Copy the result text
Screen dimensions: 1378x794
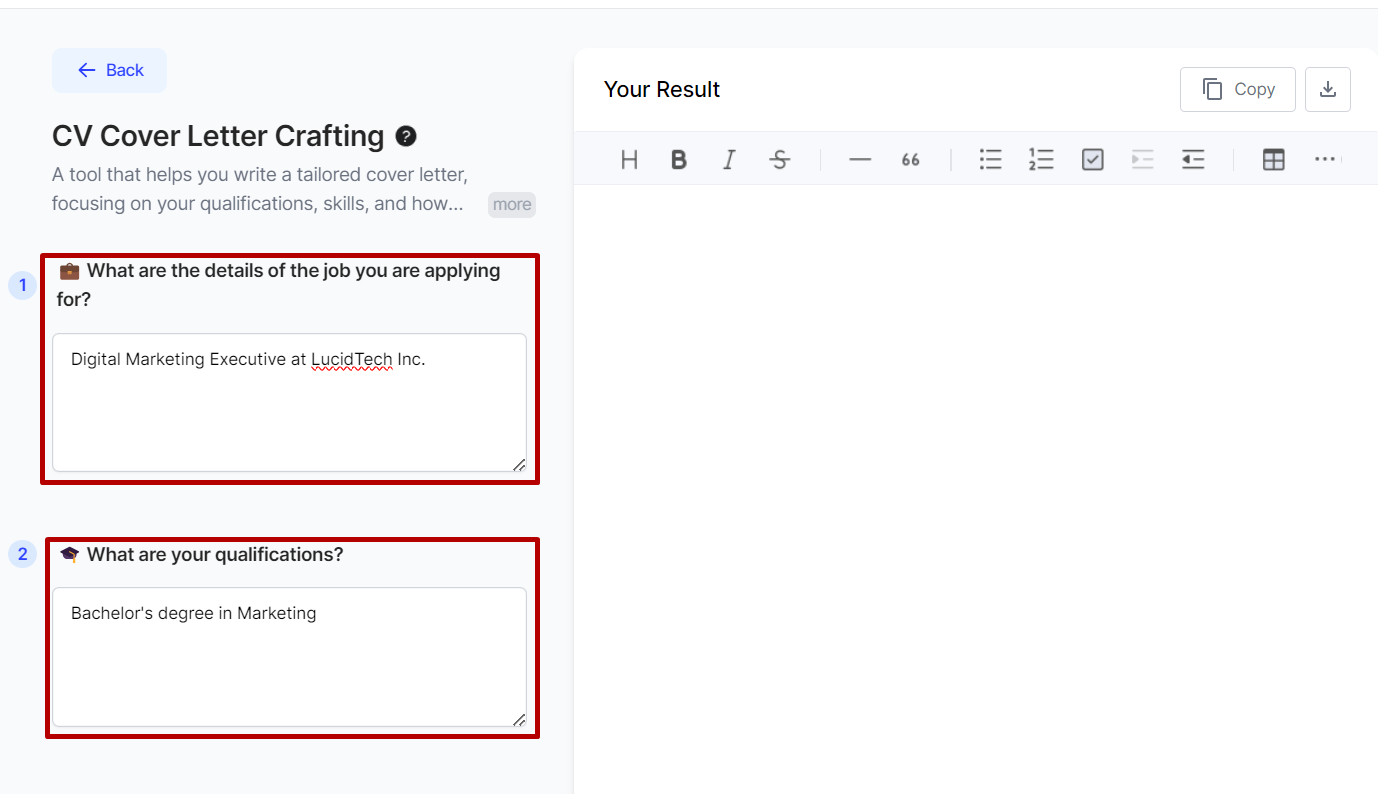pos(1238,90)
